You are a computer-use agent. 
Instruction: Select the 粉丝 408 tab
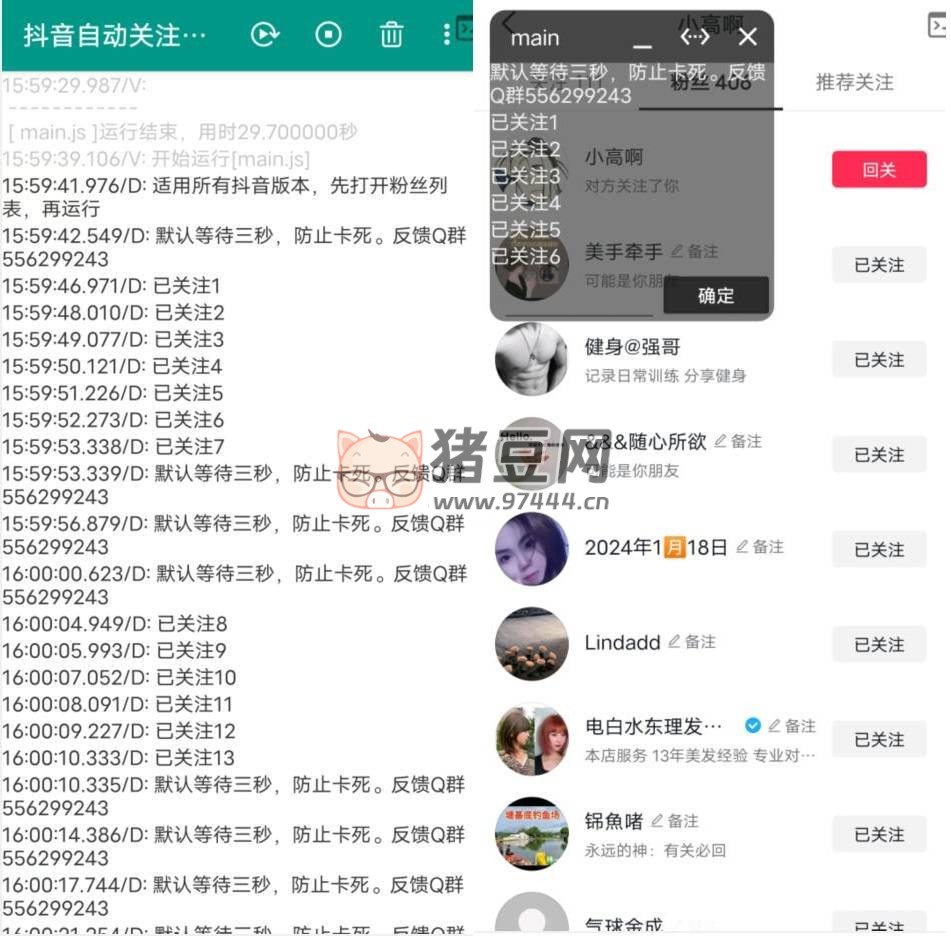710,82
